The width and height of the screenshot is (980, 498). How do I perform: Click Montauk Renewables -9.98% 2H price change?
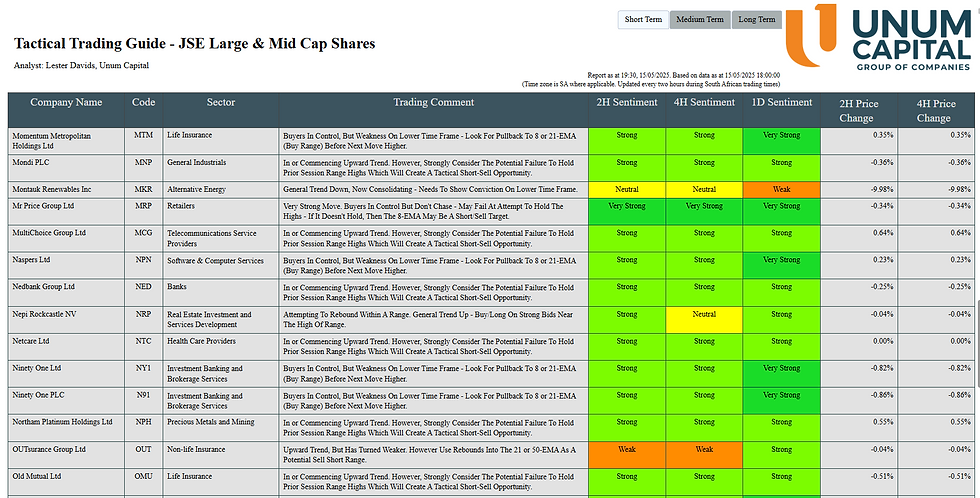tap(880, 189)
